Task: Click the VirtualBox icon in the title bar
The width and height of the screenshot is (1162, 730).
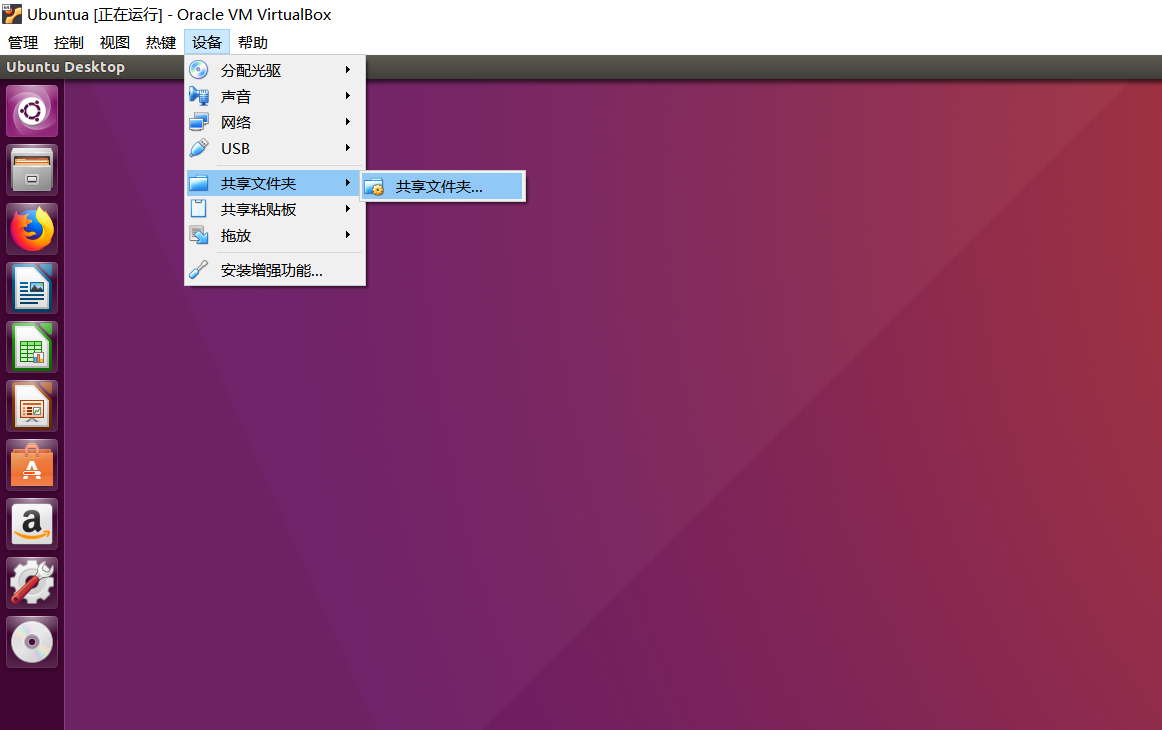Action: point(12,14)
